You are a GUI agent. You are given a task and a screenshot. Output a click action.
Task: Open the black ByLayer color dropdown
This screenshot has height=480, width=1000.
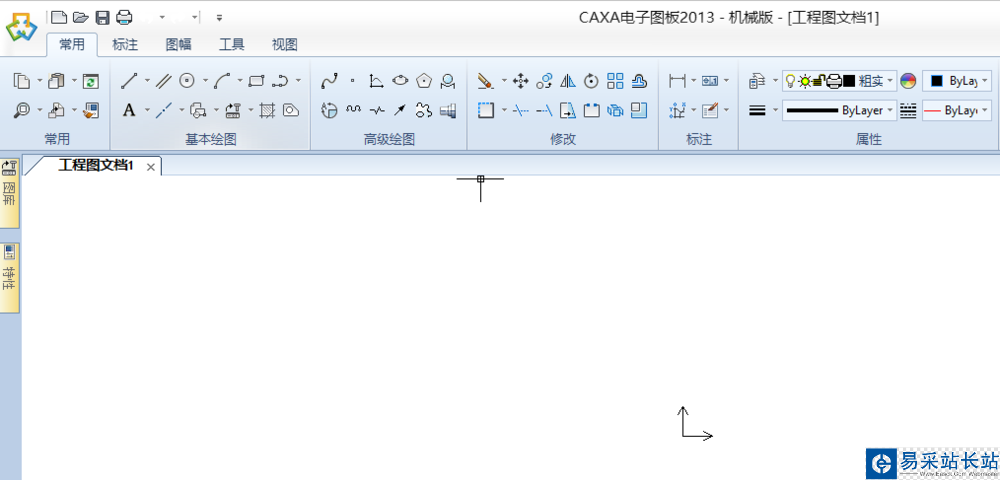click(957, 81)
